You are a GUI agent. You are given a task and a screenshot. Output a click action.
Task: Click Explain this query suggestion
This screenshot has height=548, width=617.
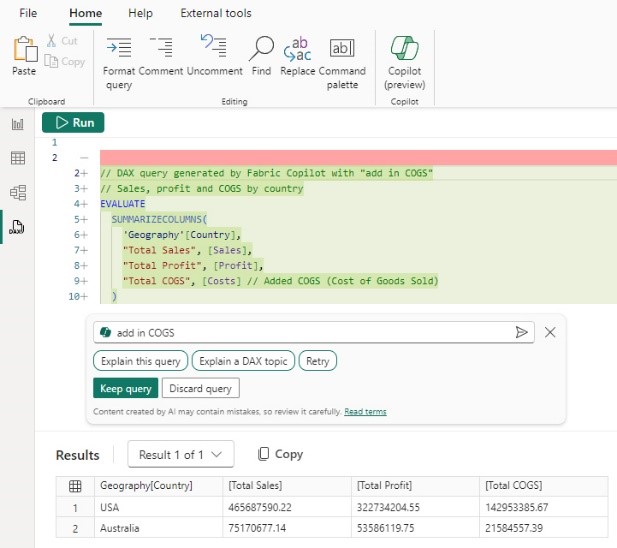140,361
